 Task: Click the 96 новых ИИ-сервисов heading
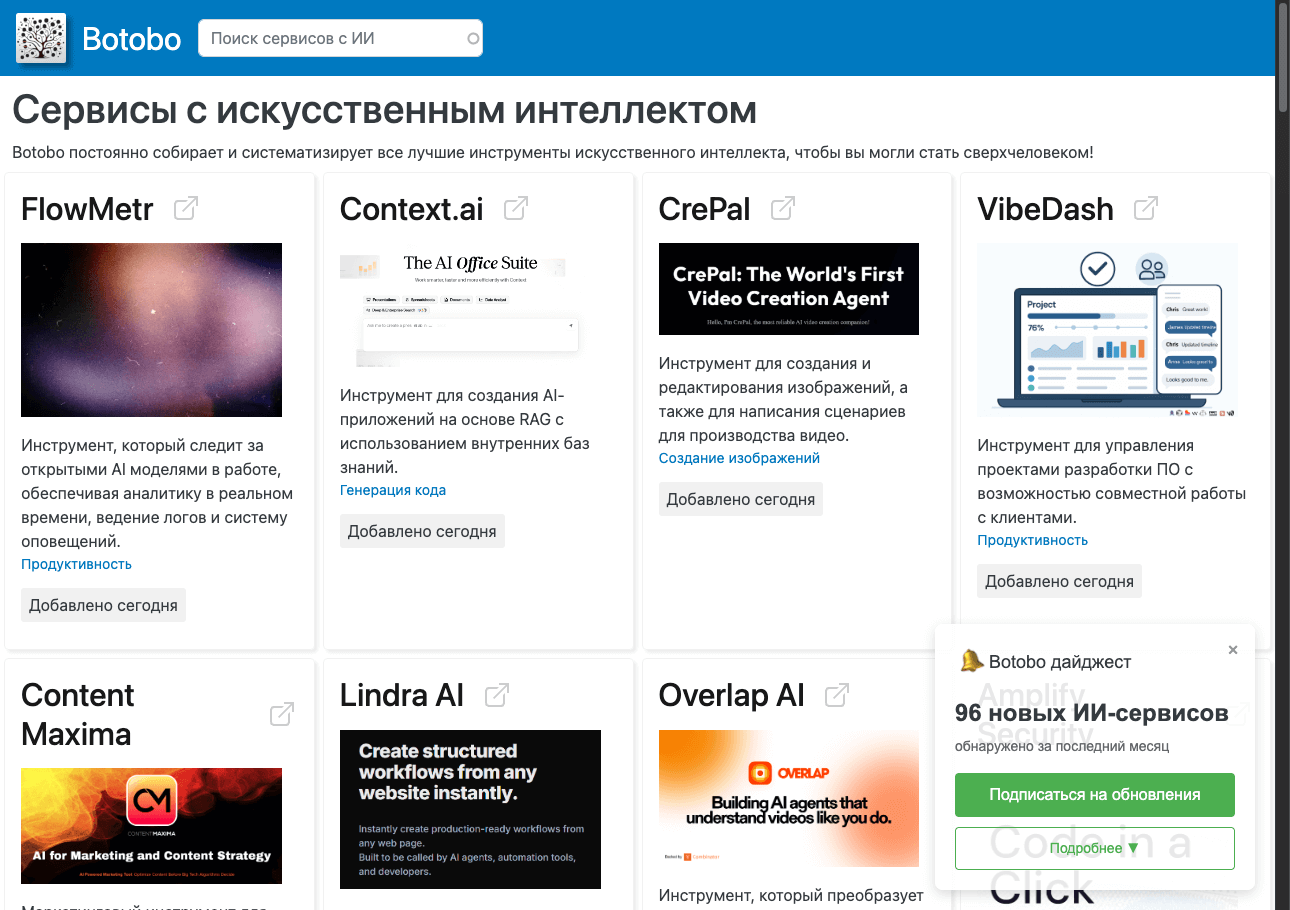[1092, 713]
